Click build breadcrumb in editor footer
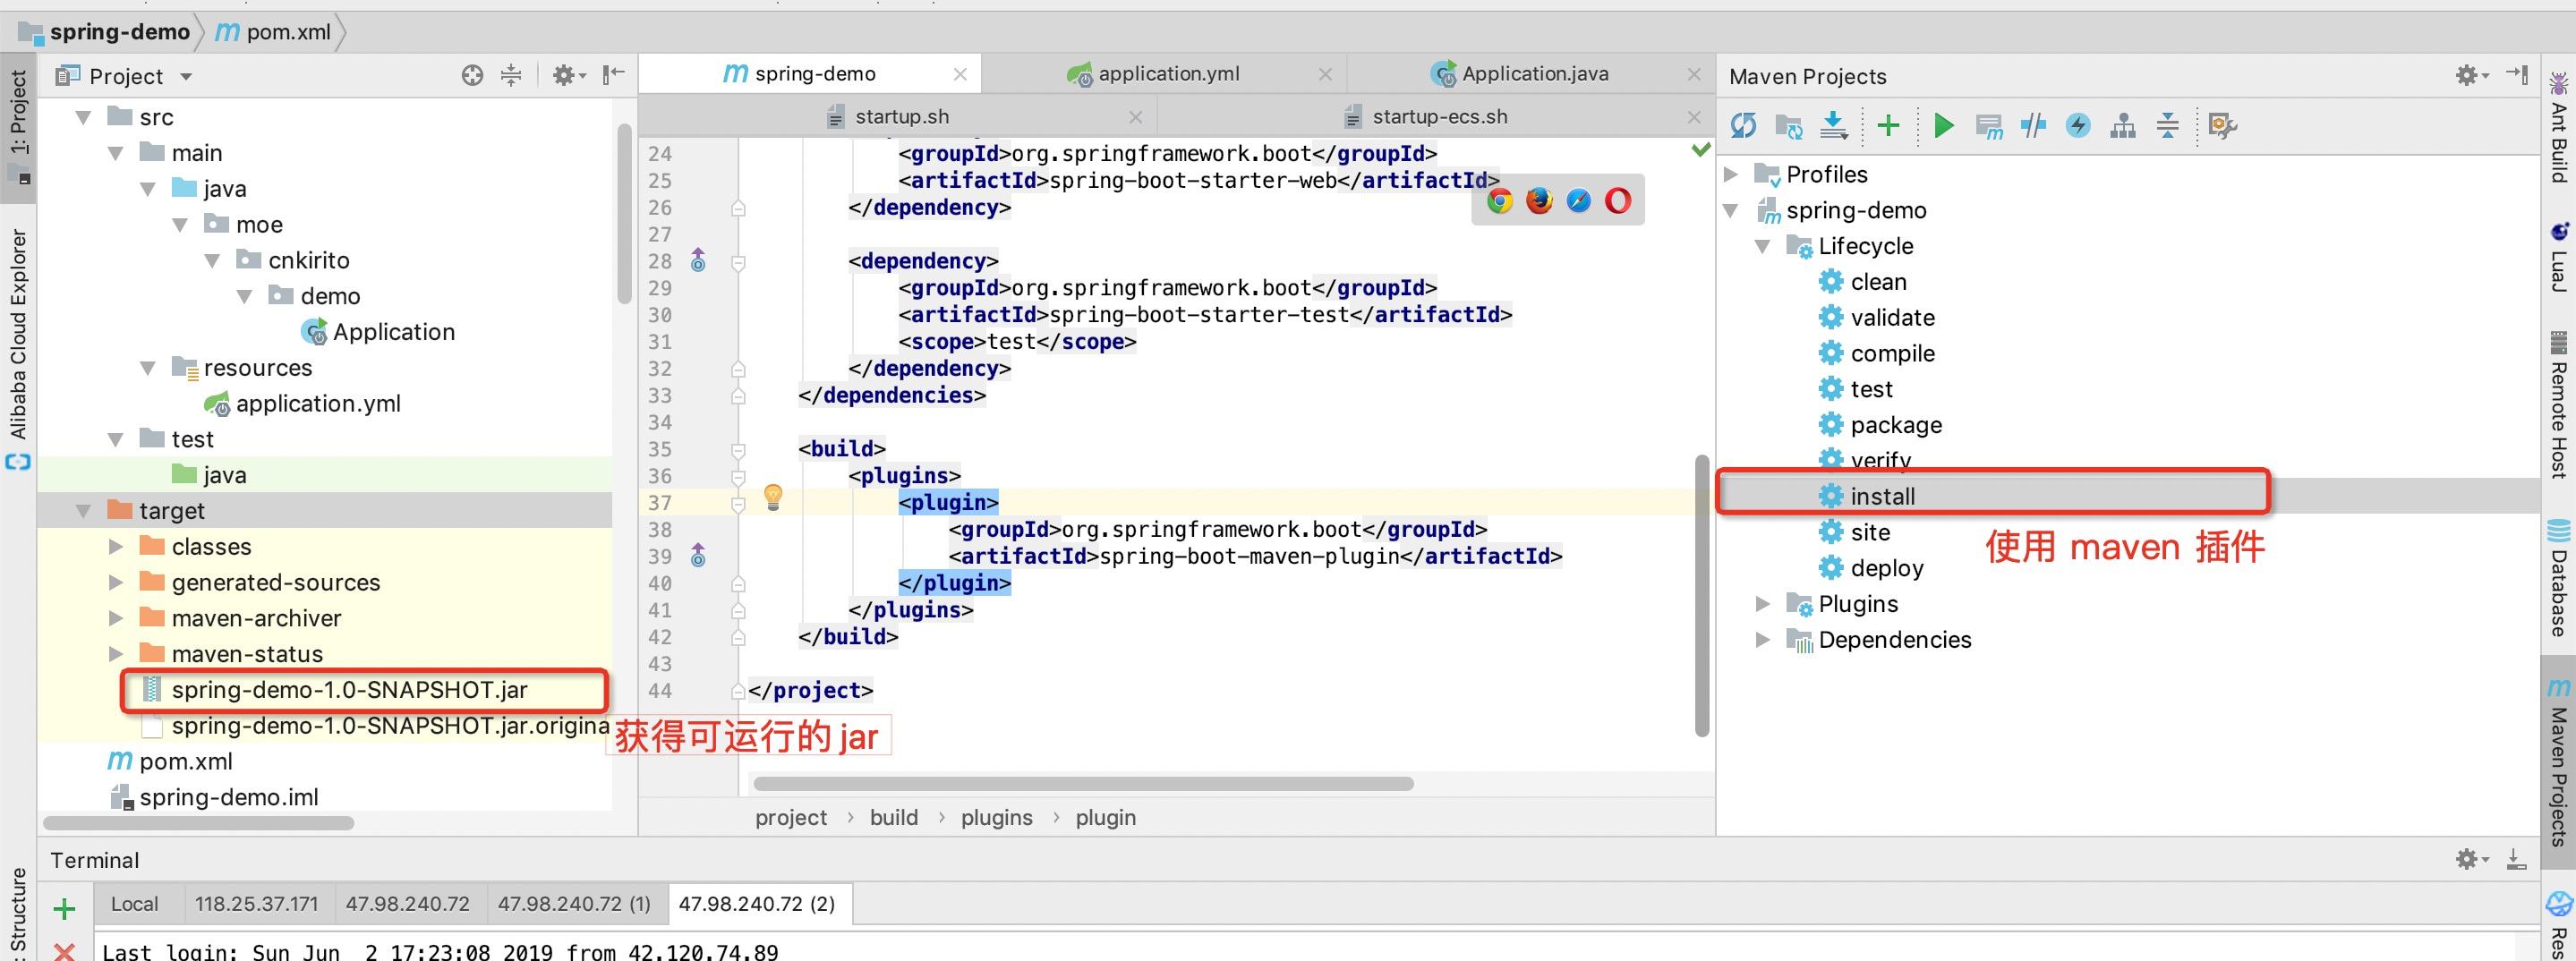 coord(894,818)
